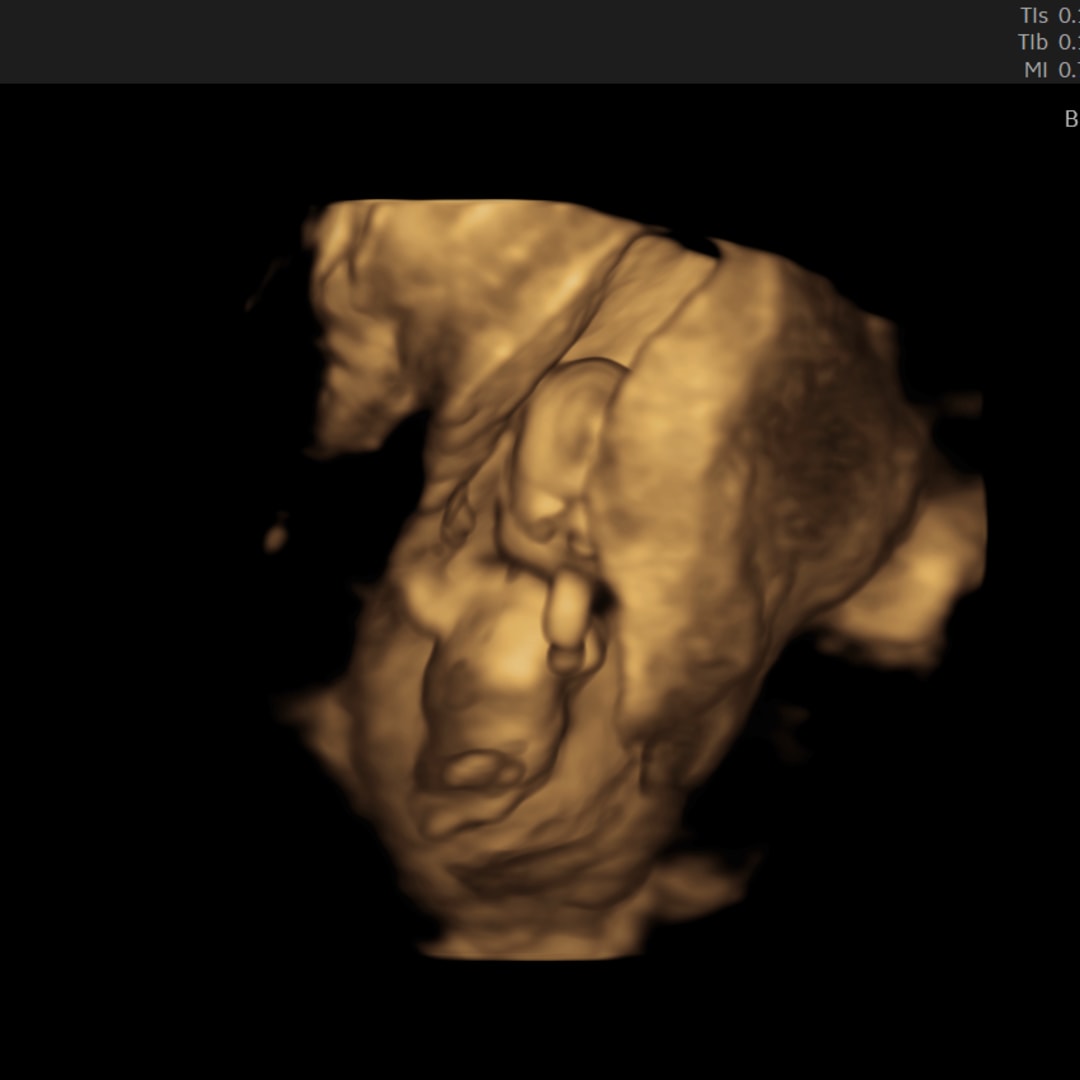The height and width of the screenshot is (1080, 1080).
Task: Select the TIb thermal index label
Action: coord(1033,42)
